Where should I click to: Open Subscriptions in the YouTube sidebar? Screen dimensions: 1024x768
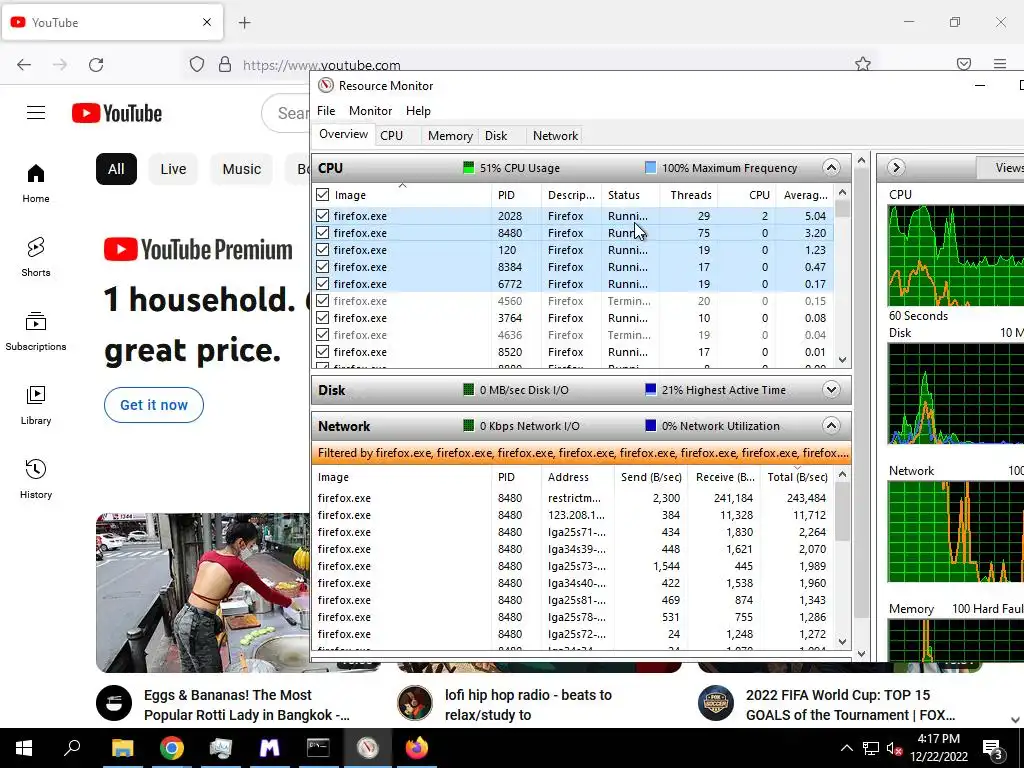36,332
